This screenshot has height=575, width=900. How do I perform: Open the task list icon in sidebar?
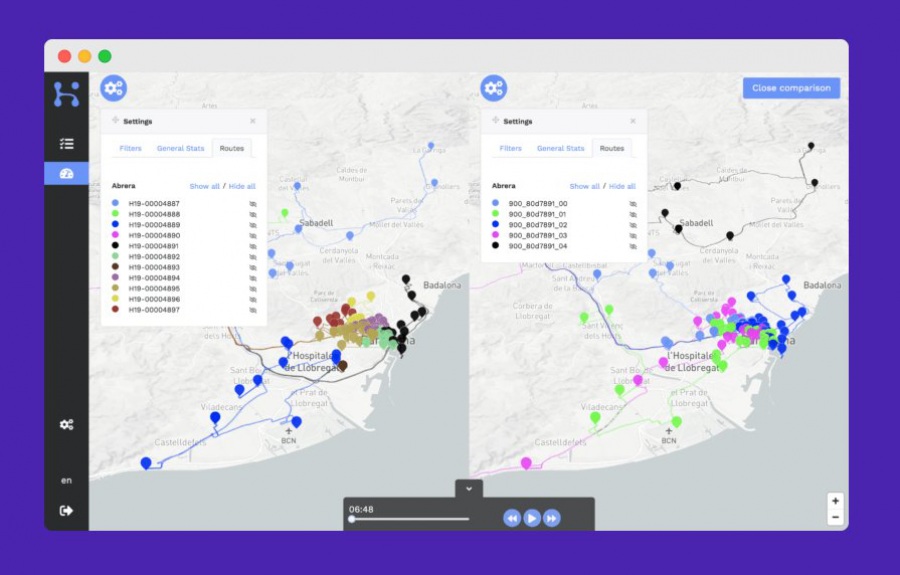[x=67, y=143]
